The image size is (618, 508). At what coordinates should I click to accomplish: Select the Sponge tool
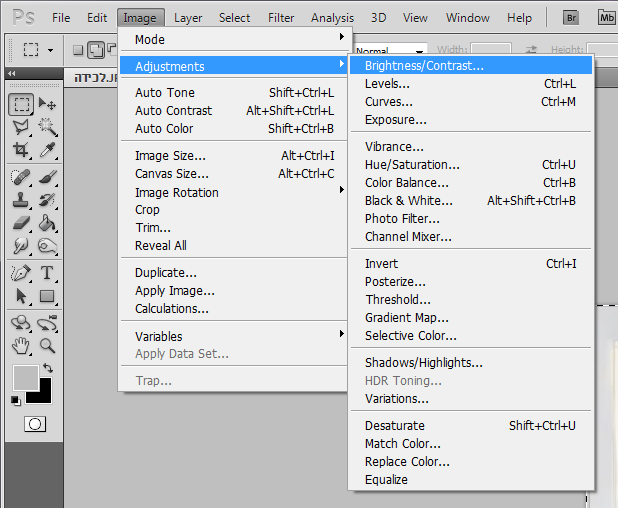pos(47,246)
